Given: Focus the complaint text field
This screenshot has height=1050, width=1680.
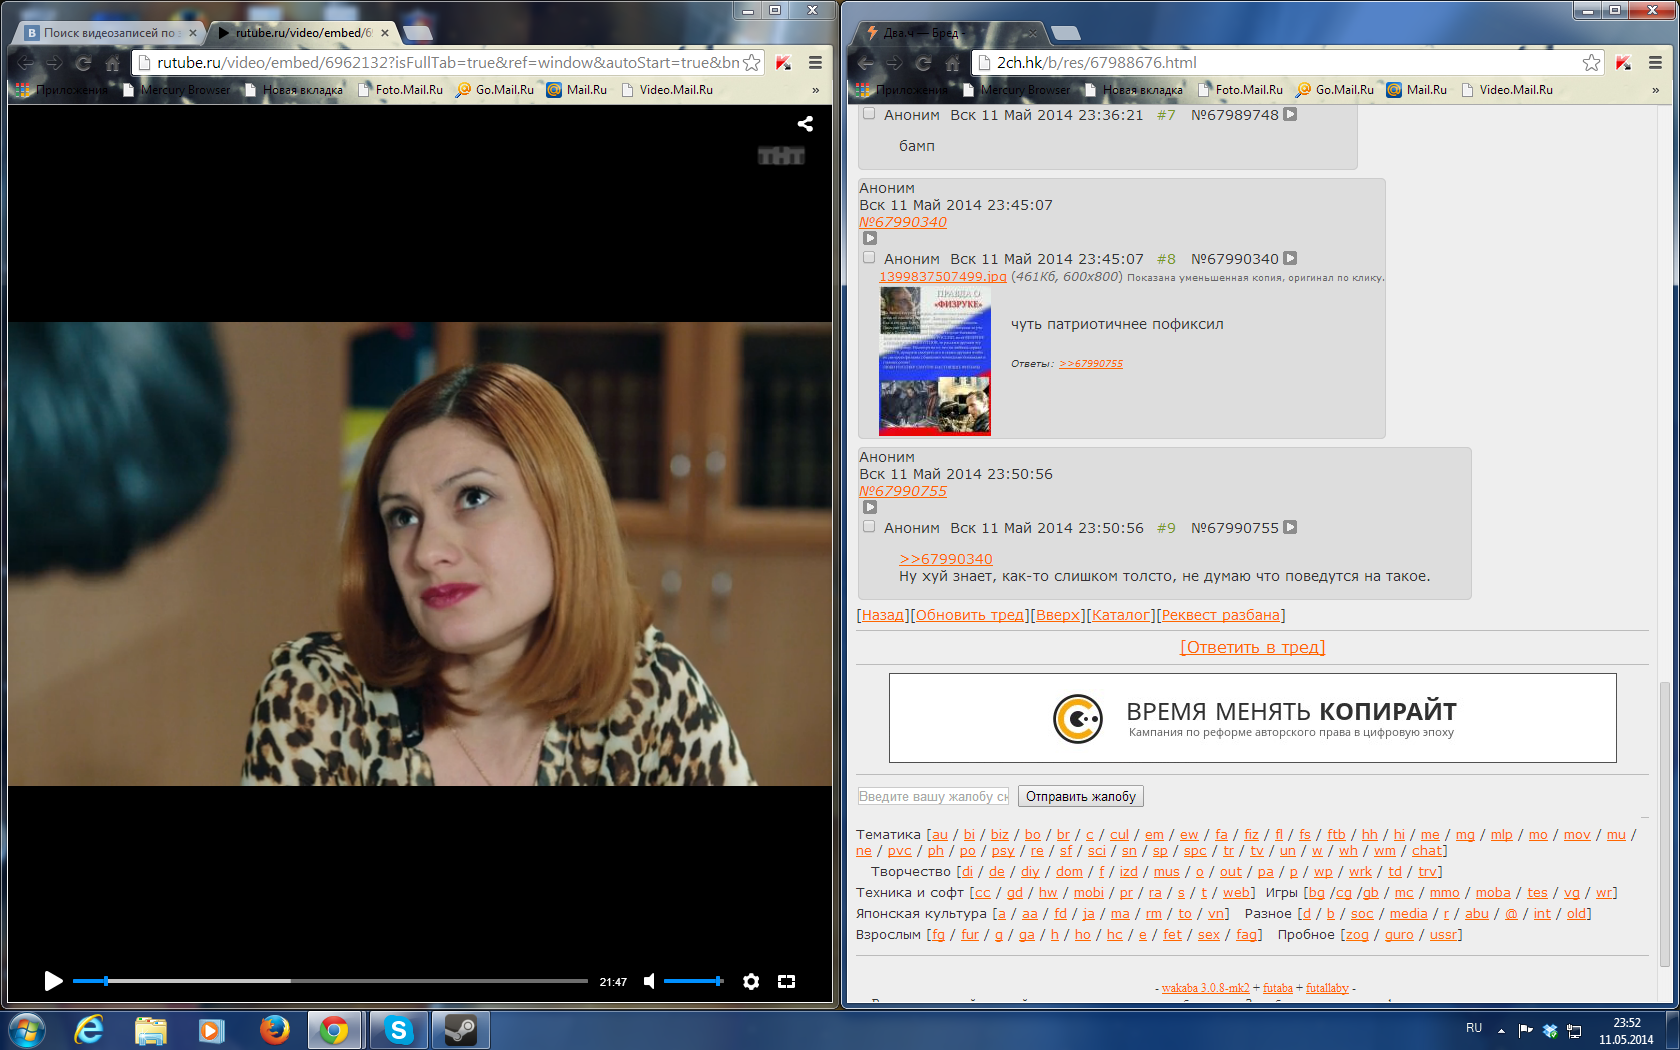Looking at the screenshot, I should tap(934, 797).
